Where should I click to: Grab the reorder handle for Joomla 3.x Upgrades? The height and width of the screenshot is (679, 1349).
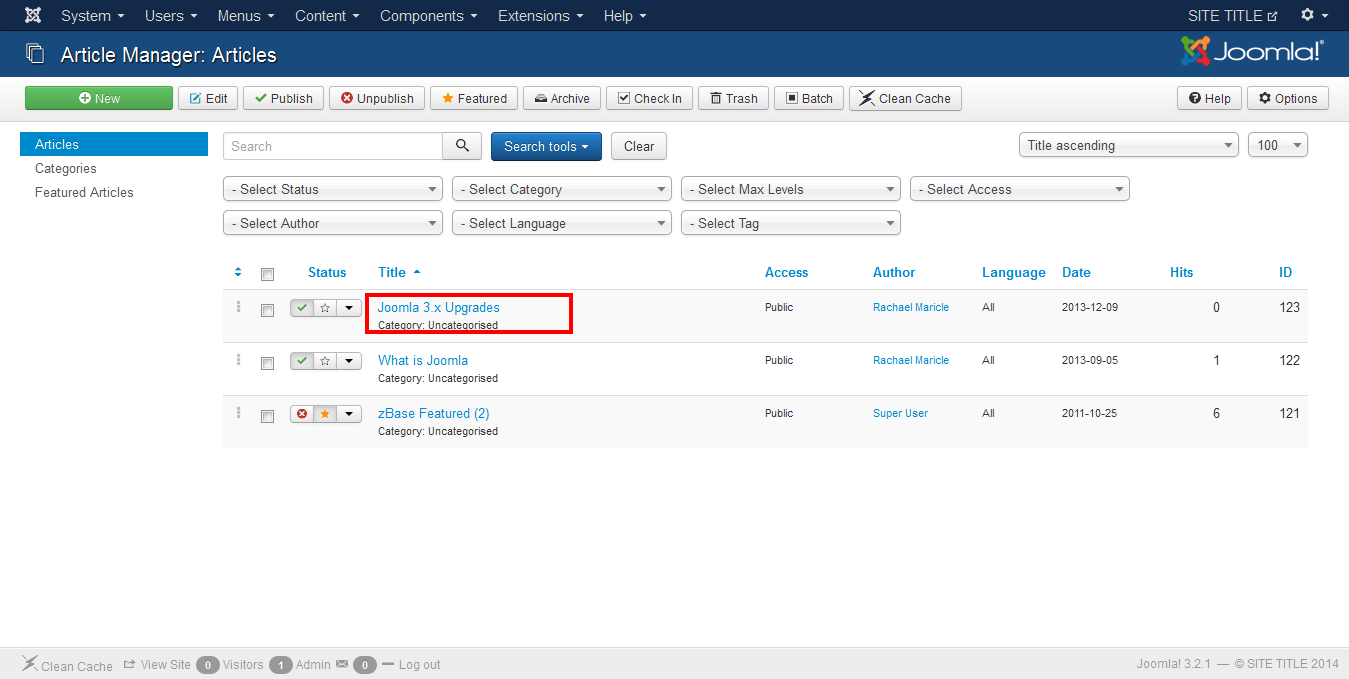238,306
